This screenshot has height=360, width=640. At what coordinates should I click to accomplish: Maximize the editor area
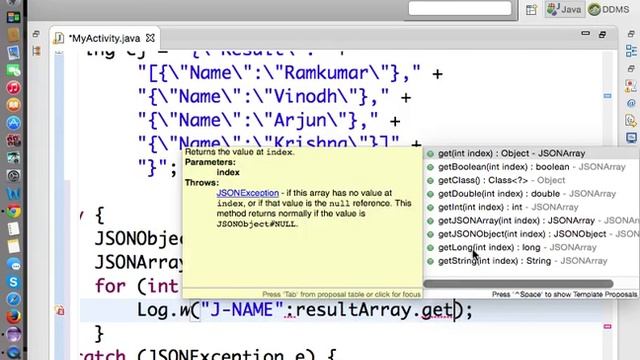[x=602, y=34]
